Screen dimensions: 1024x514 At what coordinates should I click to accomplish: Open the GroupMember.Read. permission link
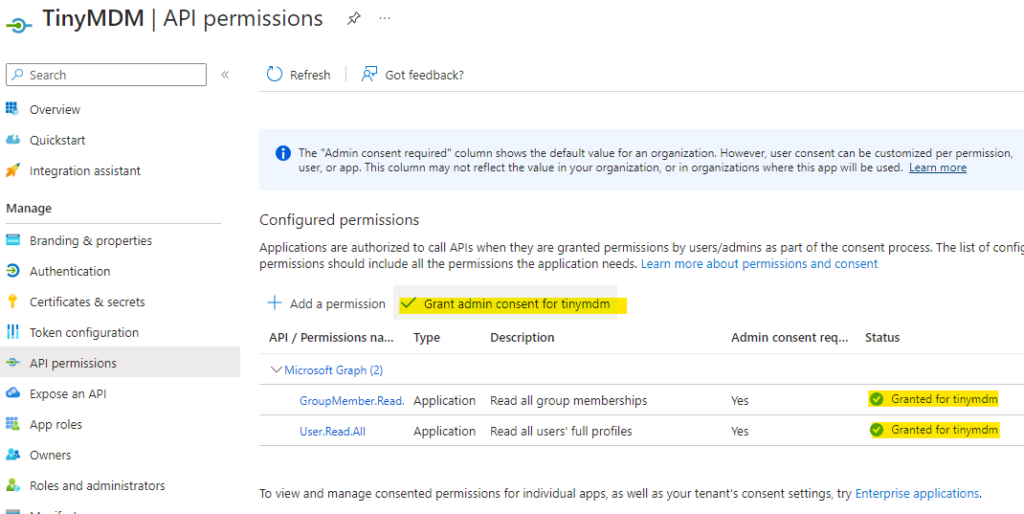tap(352, 400)
